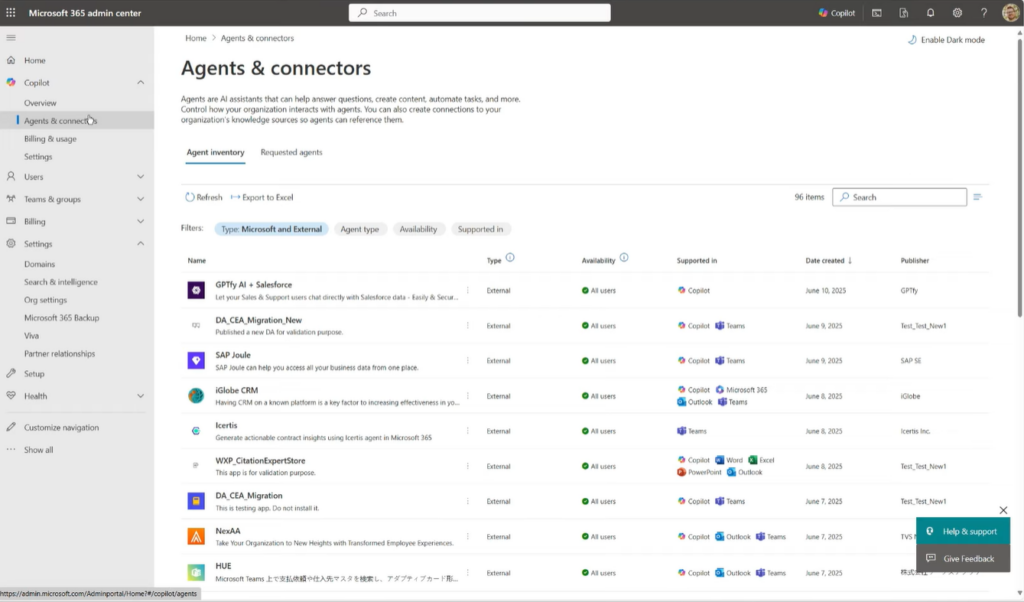Open more options for NexAA row
1024x602 pixels.
coord(468,537)
